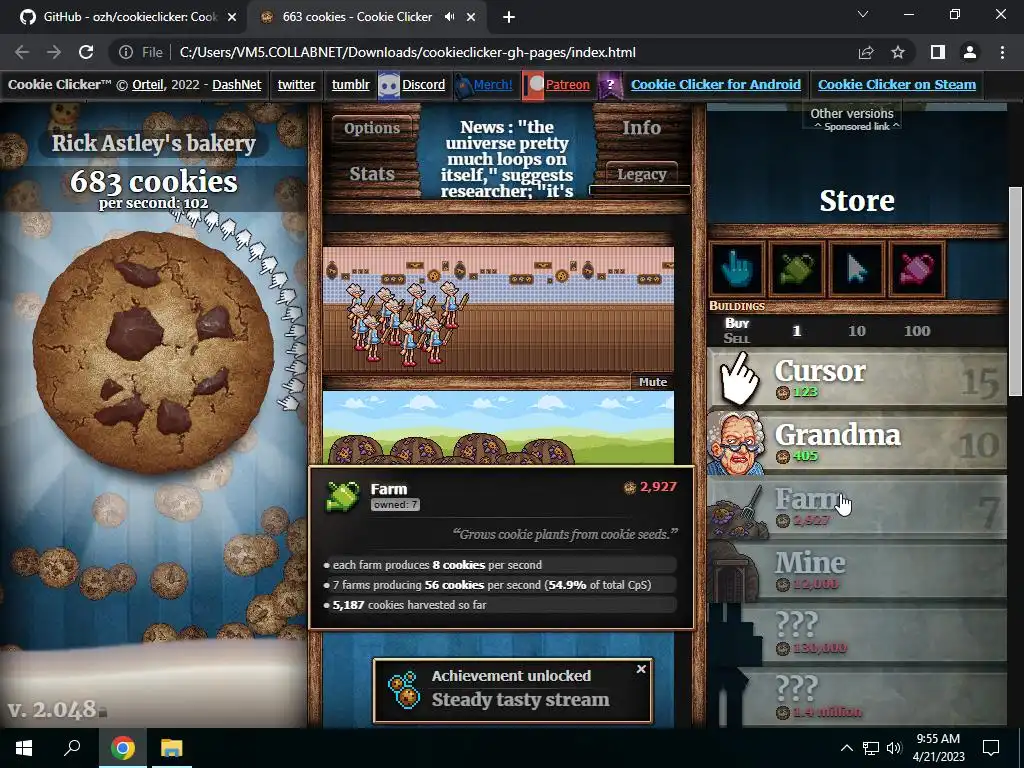Click the ??? building costing 1.4 million
Screen dimensions: 1024x768
[x=857, y=699]
